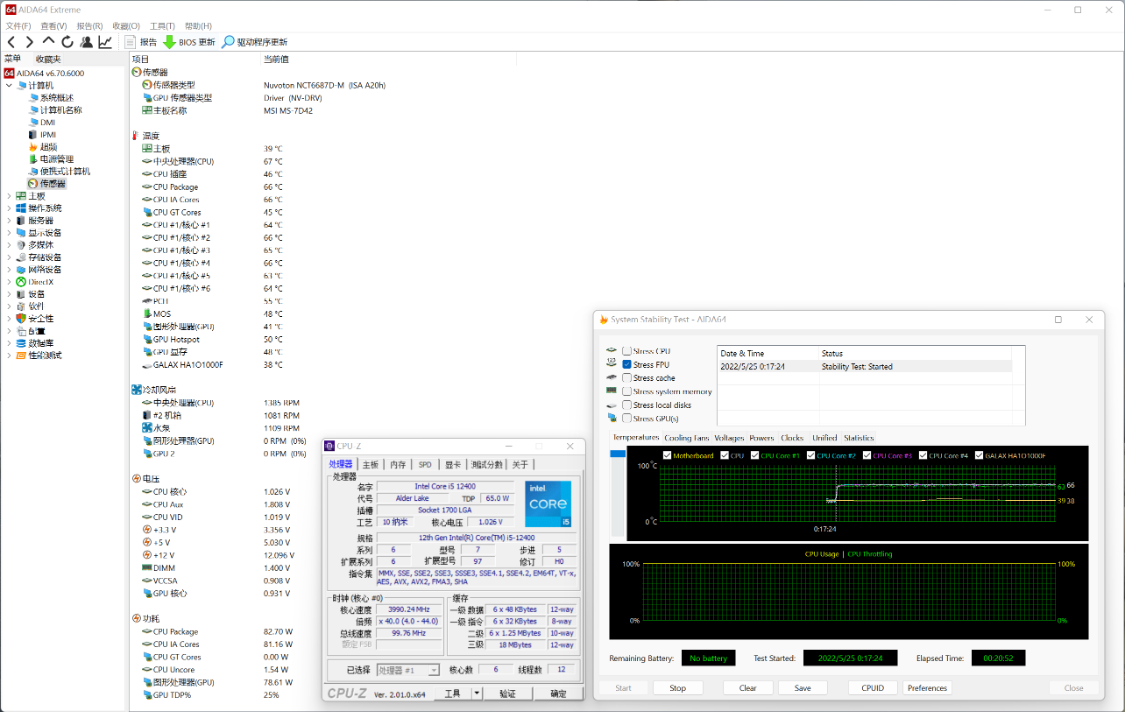Click the green BIOS 更新 download icon

169,42
